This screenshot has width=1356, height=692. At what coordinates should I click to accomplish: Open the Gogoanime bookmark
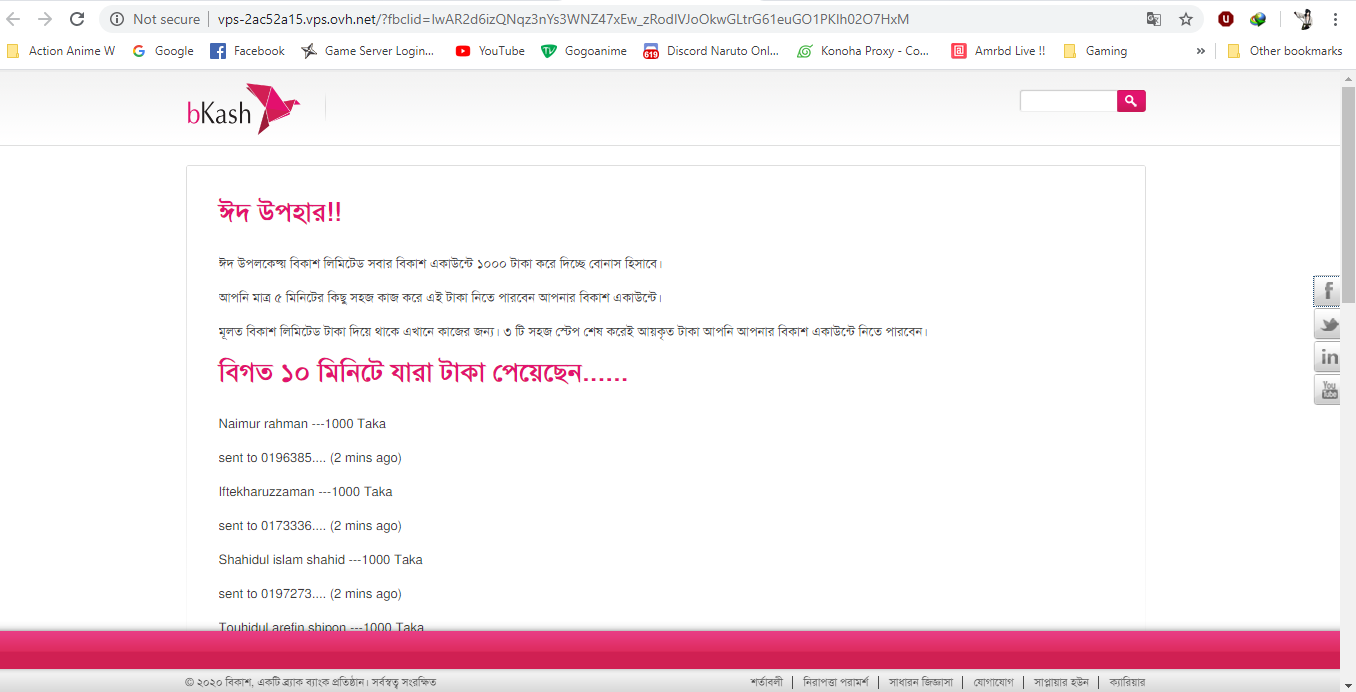click(584, 51)
